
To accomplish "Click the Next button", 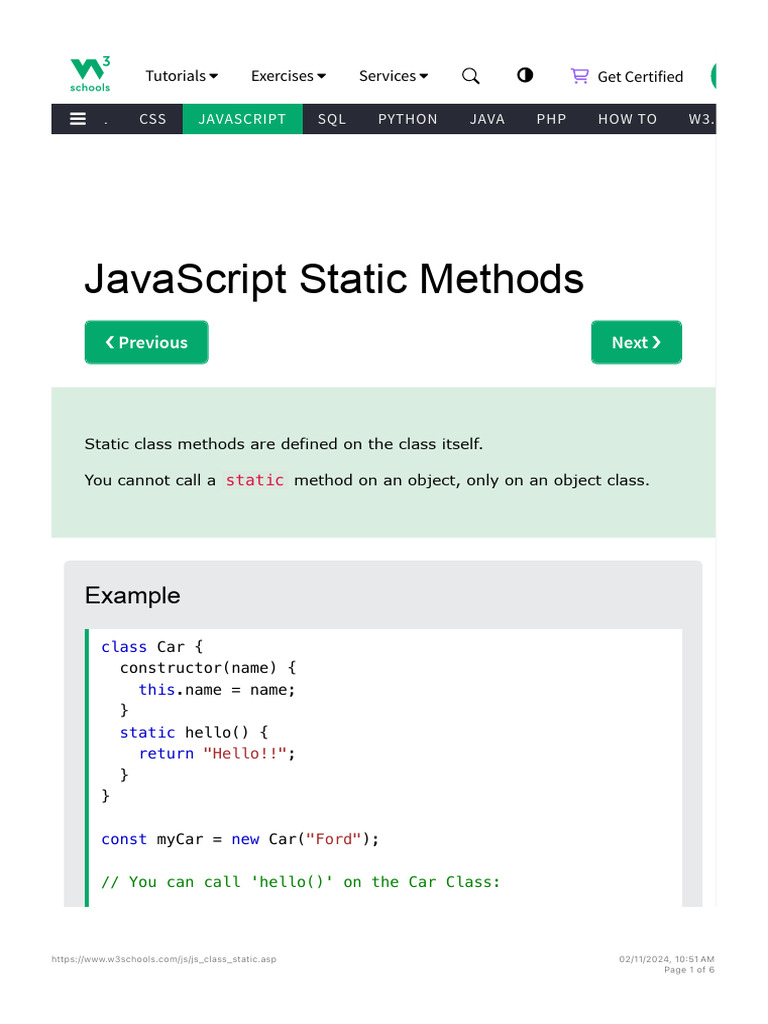I will coord(636,342).
